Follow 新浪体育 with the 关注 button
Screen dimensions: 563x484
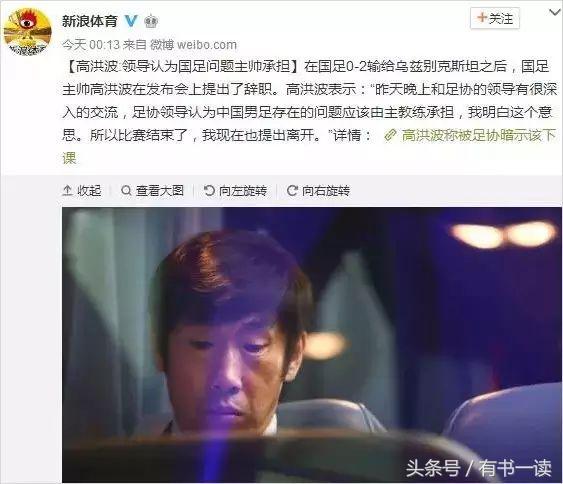[495, 18]
